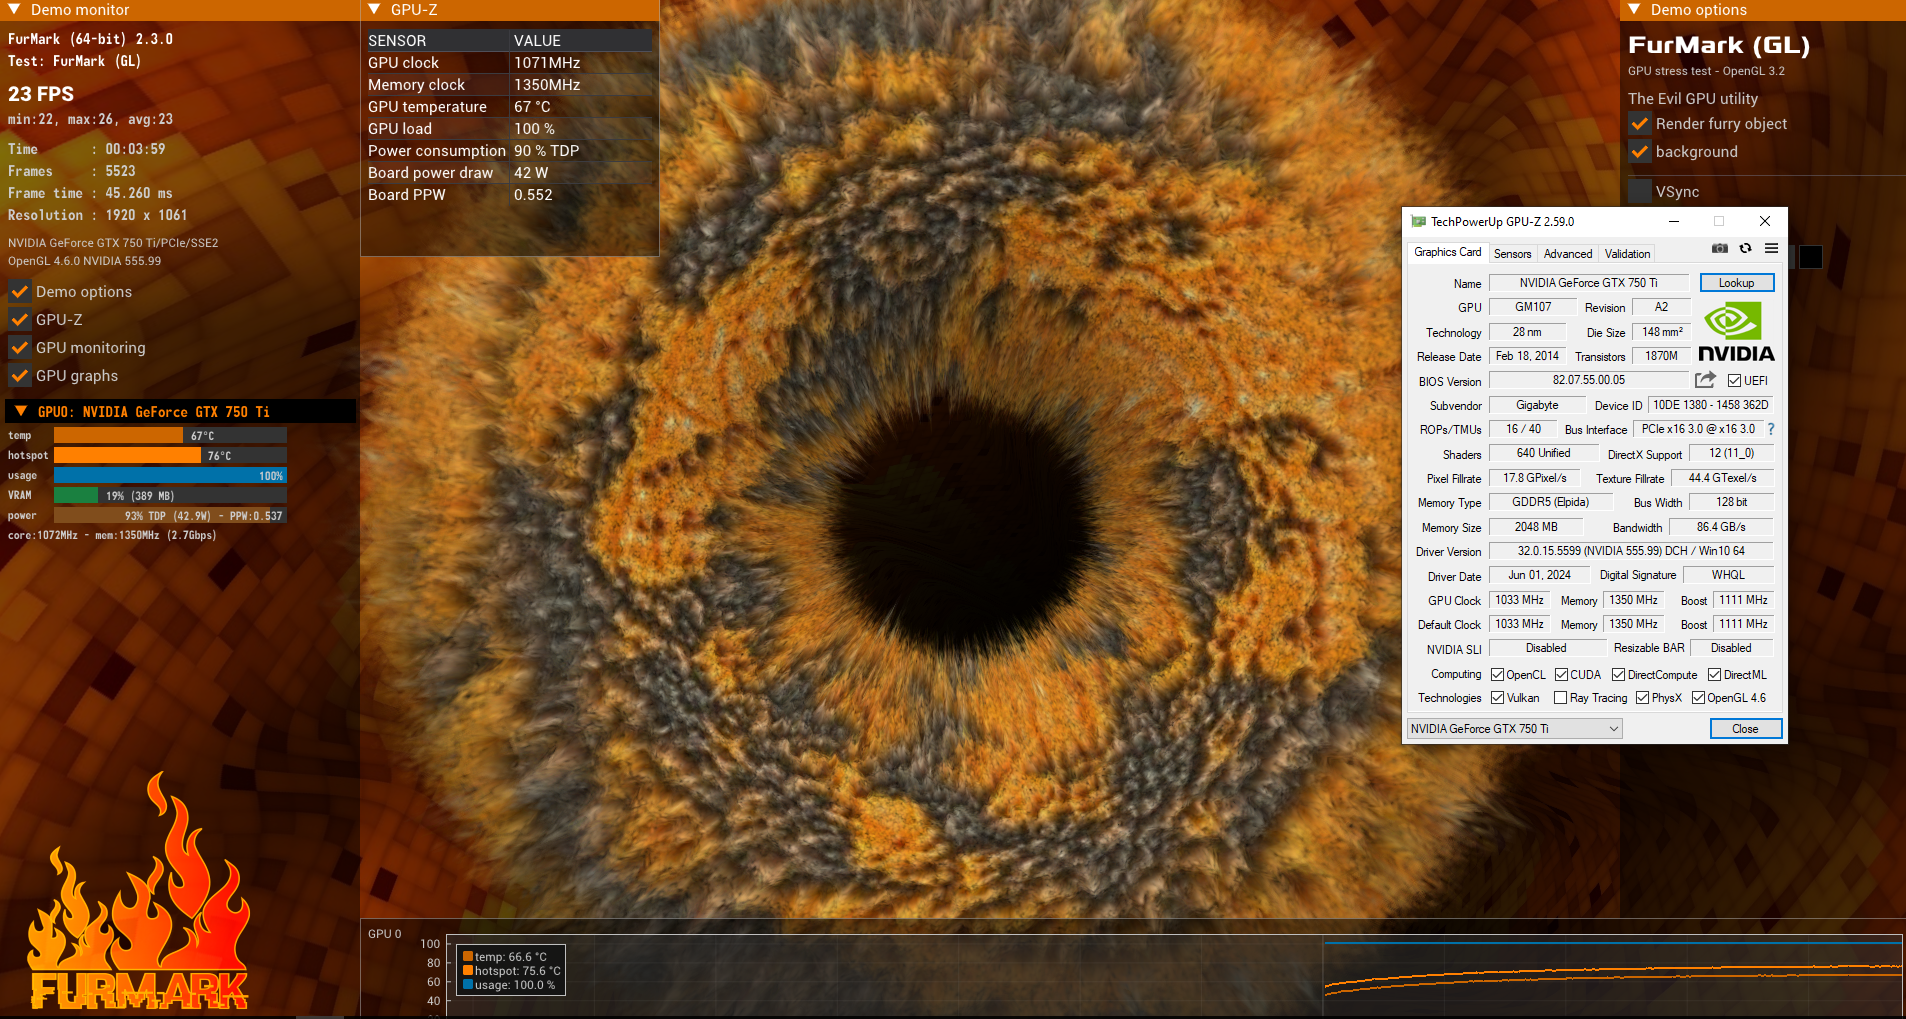This screenshot has width=1906, height=1019.
Task: Click the FurMark flame logo
Action: (140, 910)
